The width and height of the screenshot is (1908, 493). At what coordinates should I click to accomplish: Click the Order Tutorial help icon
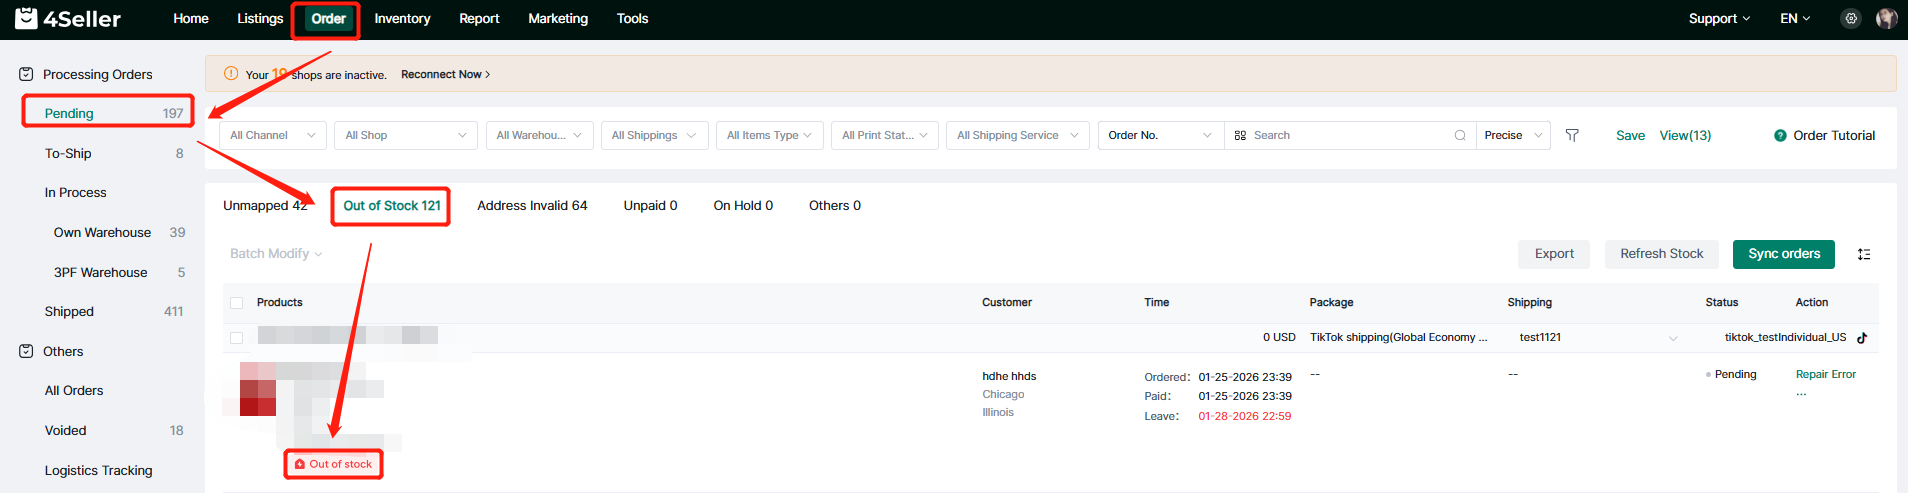pyautogui.click(x=1780, y=136)
